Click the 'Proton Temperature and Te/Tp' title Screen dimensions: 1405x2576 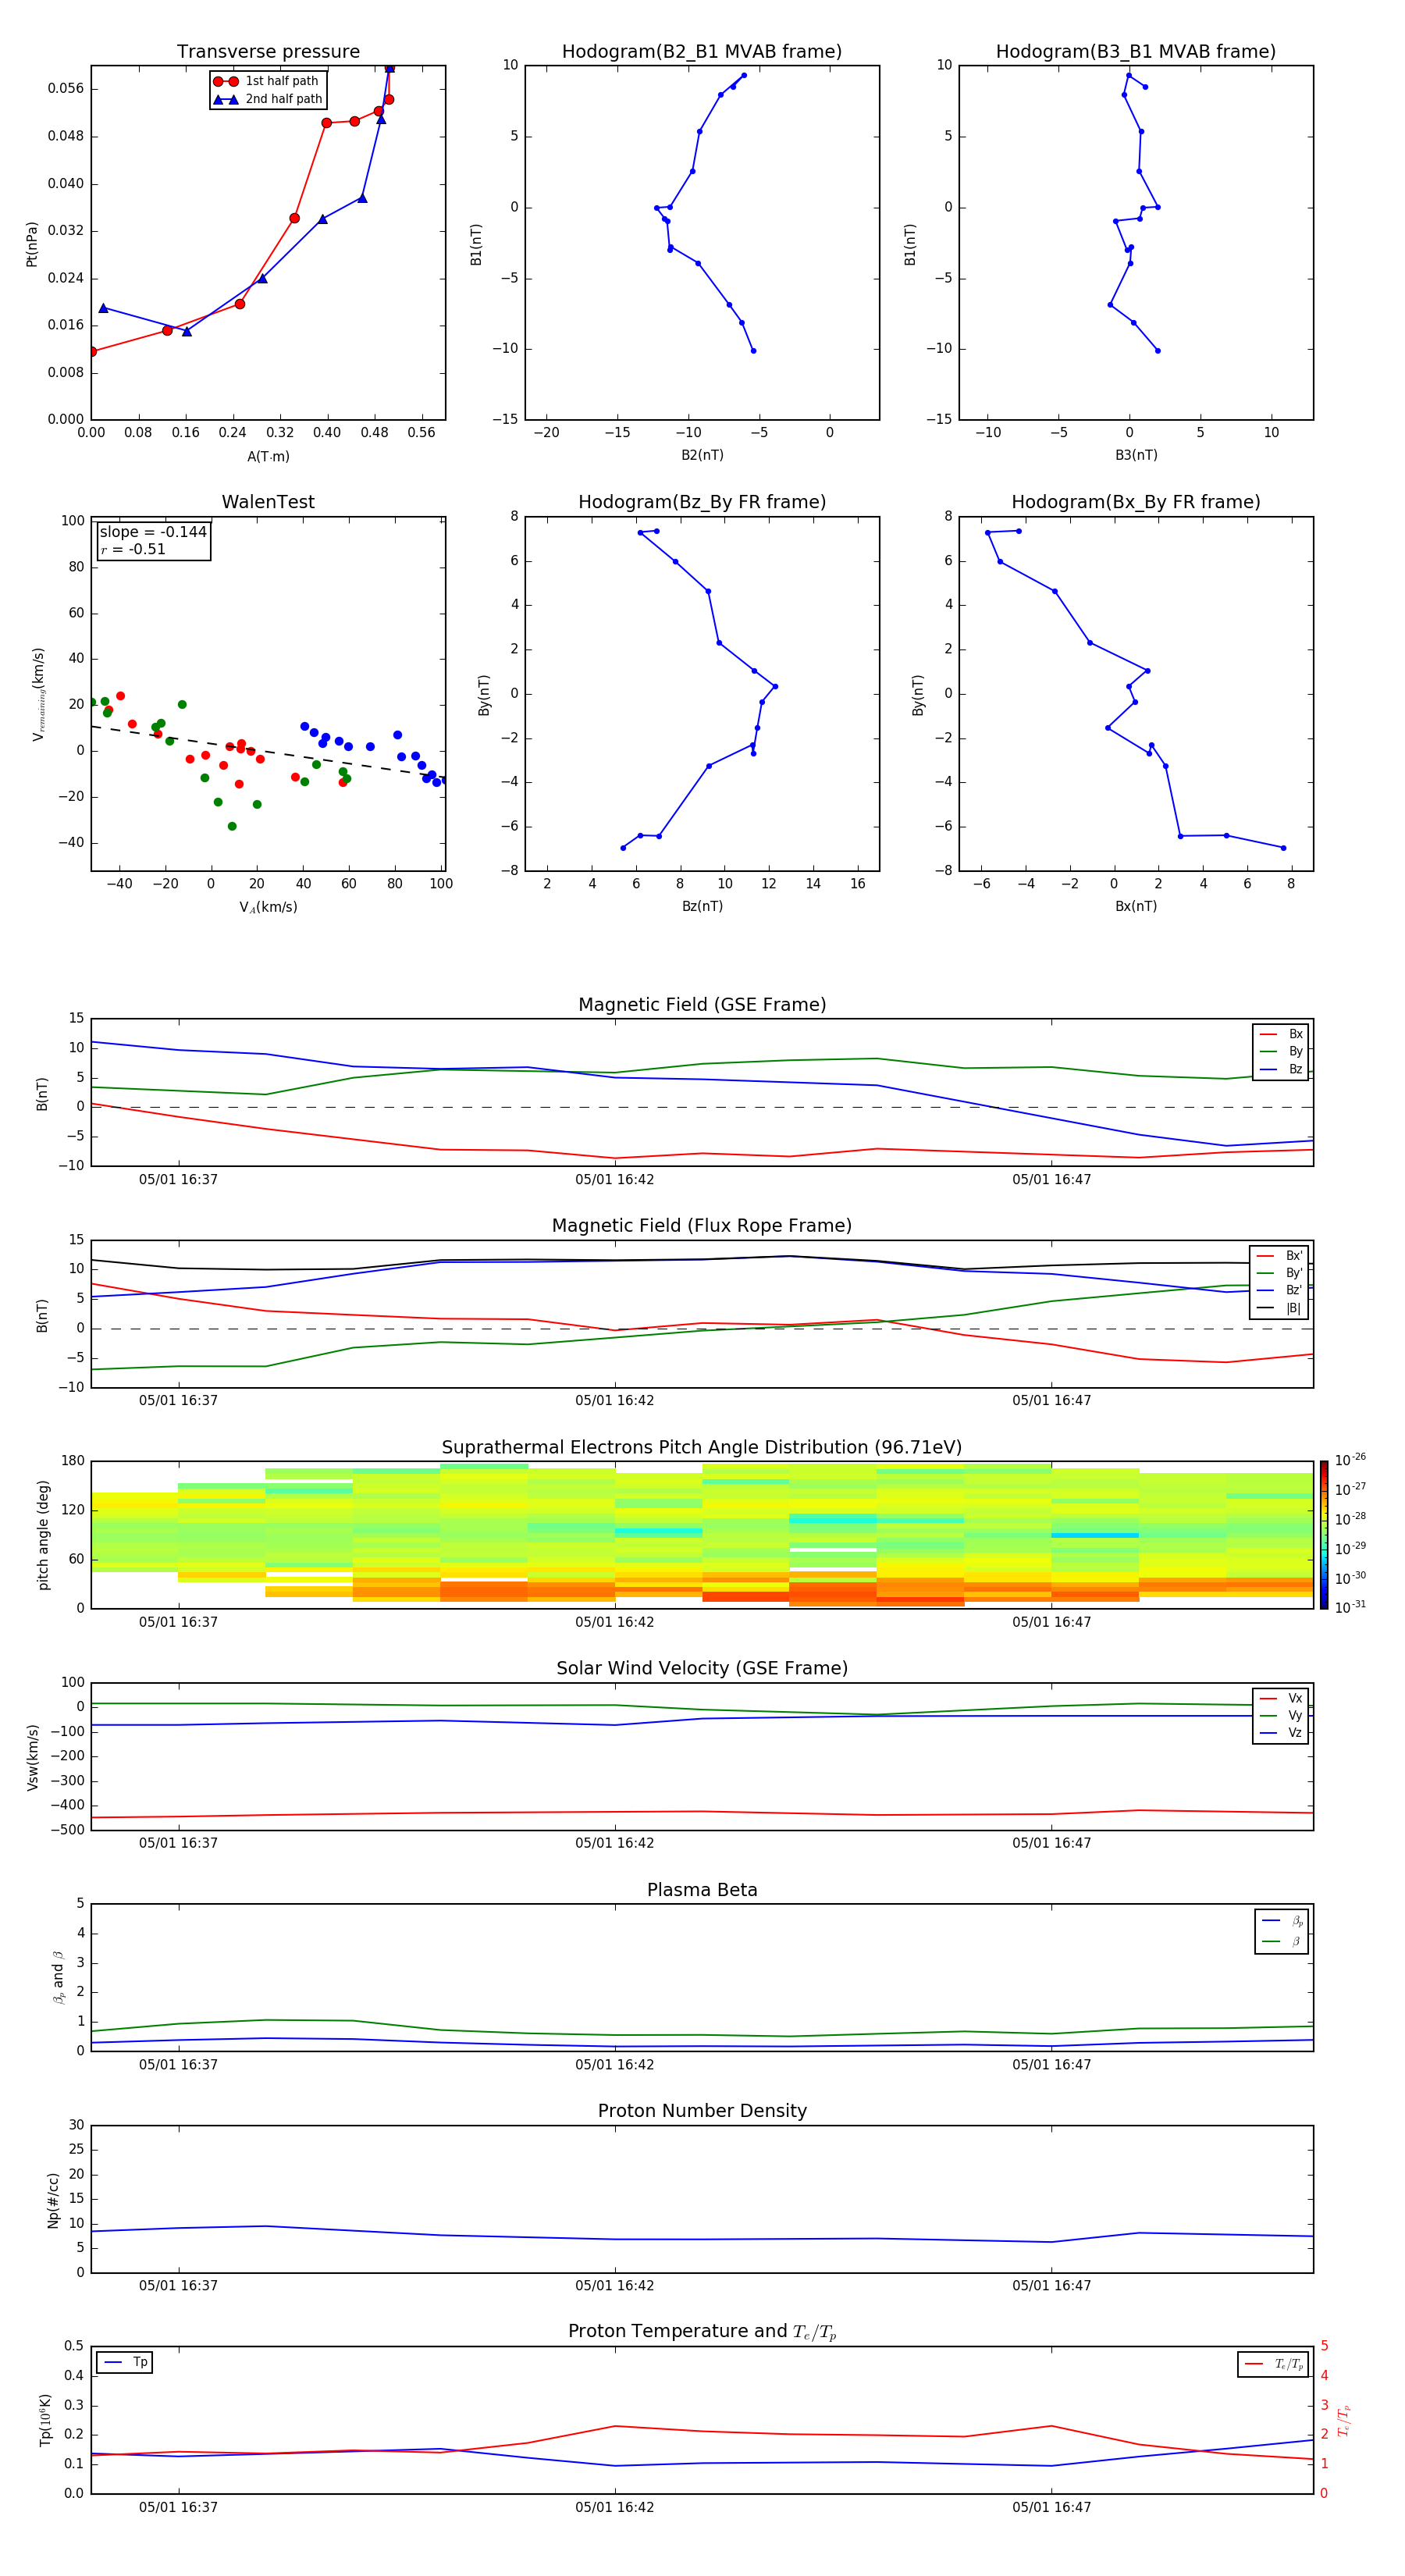702,2332
